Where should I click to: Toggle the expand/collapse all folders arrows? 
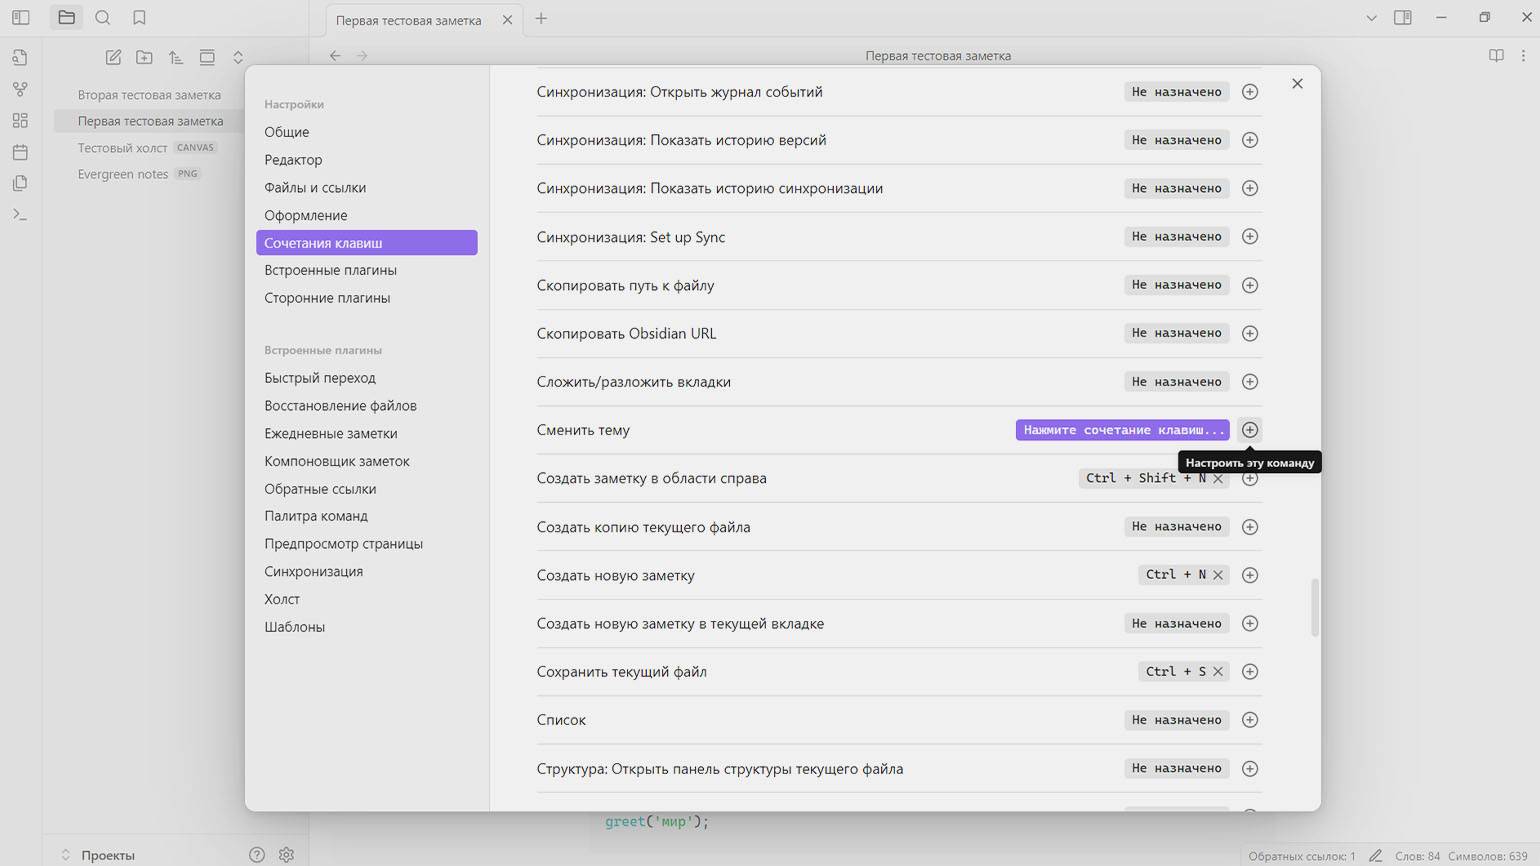(238, 57)
